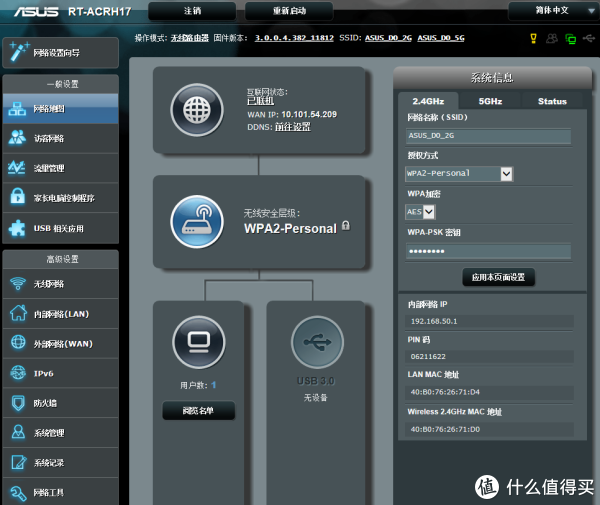600x505 pixels.
Task: Click the green network clients status icon
Action: 571,39
